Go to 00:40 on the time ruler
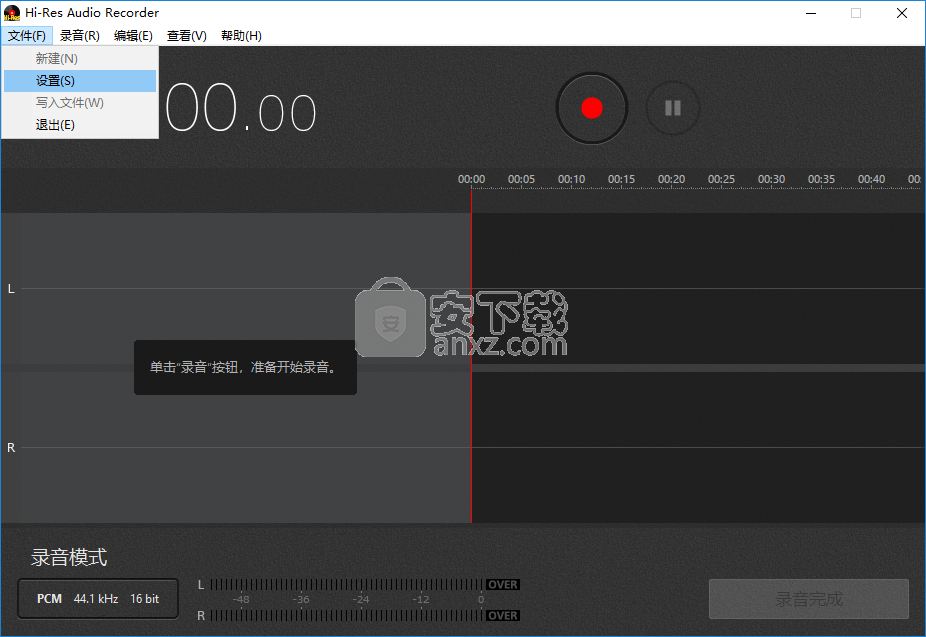The height and width of the screenshot is (637, 926). 872,179
